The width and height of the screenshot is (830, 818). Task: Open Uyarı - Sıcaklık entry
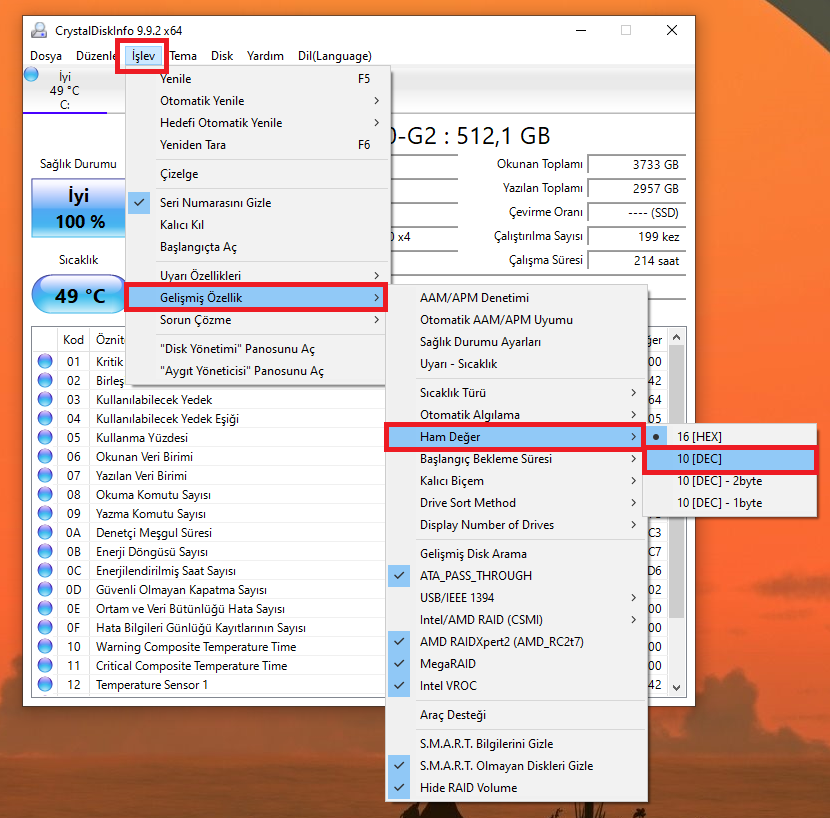point(517,364)
